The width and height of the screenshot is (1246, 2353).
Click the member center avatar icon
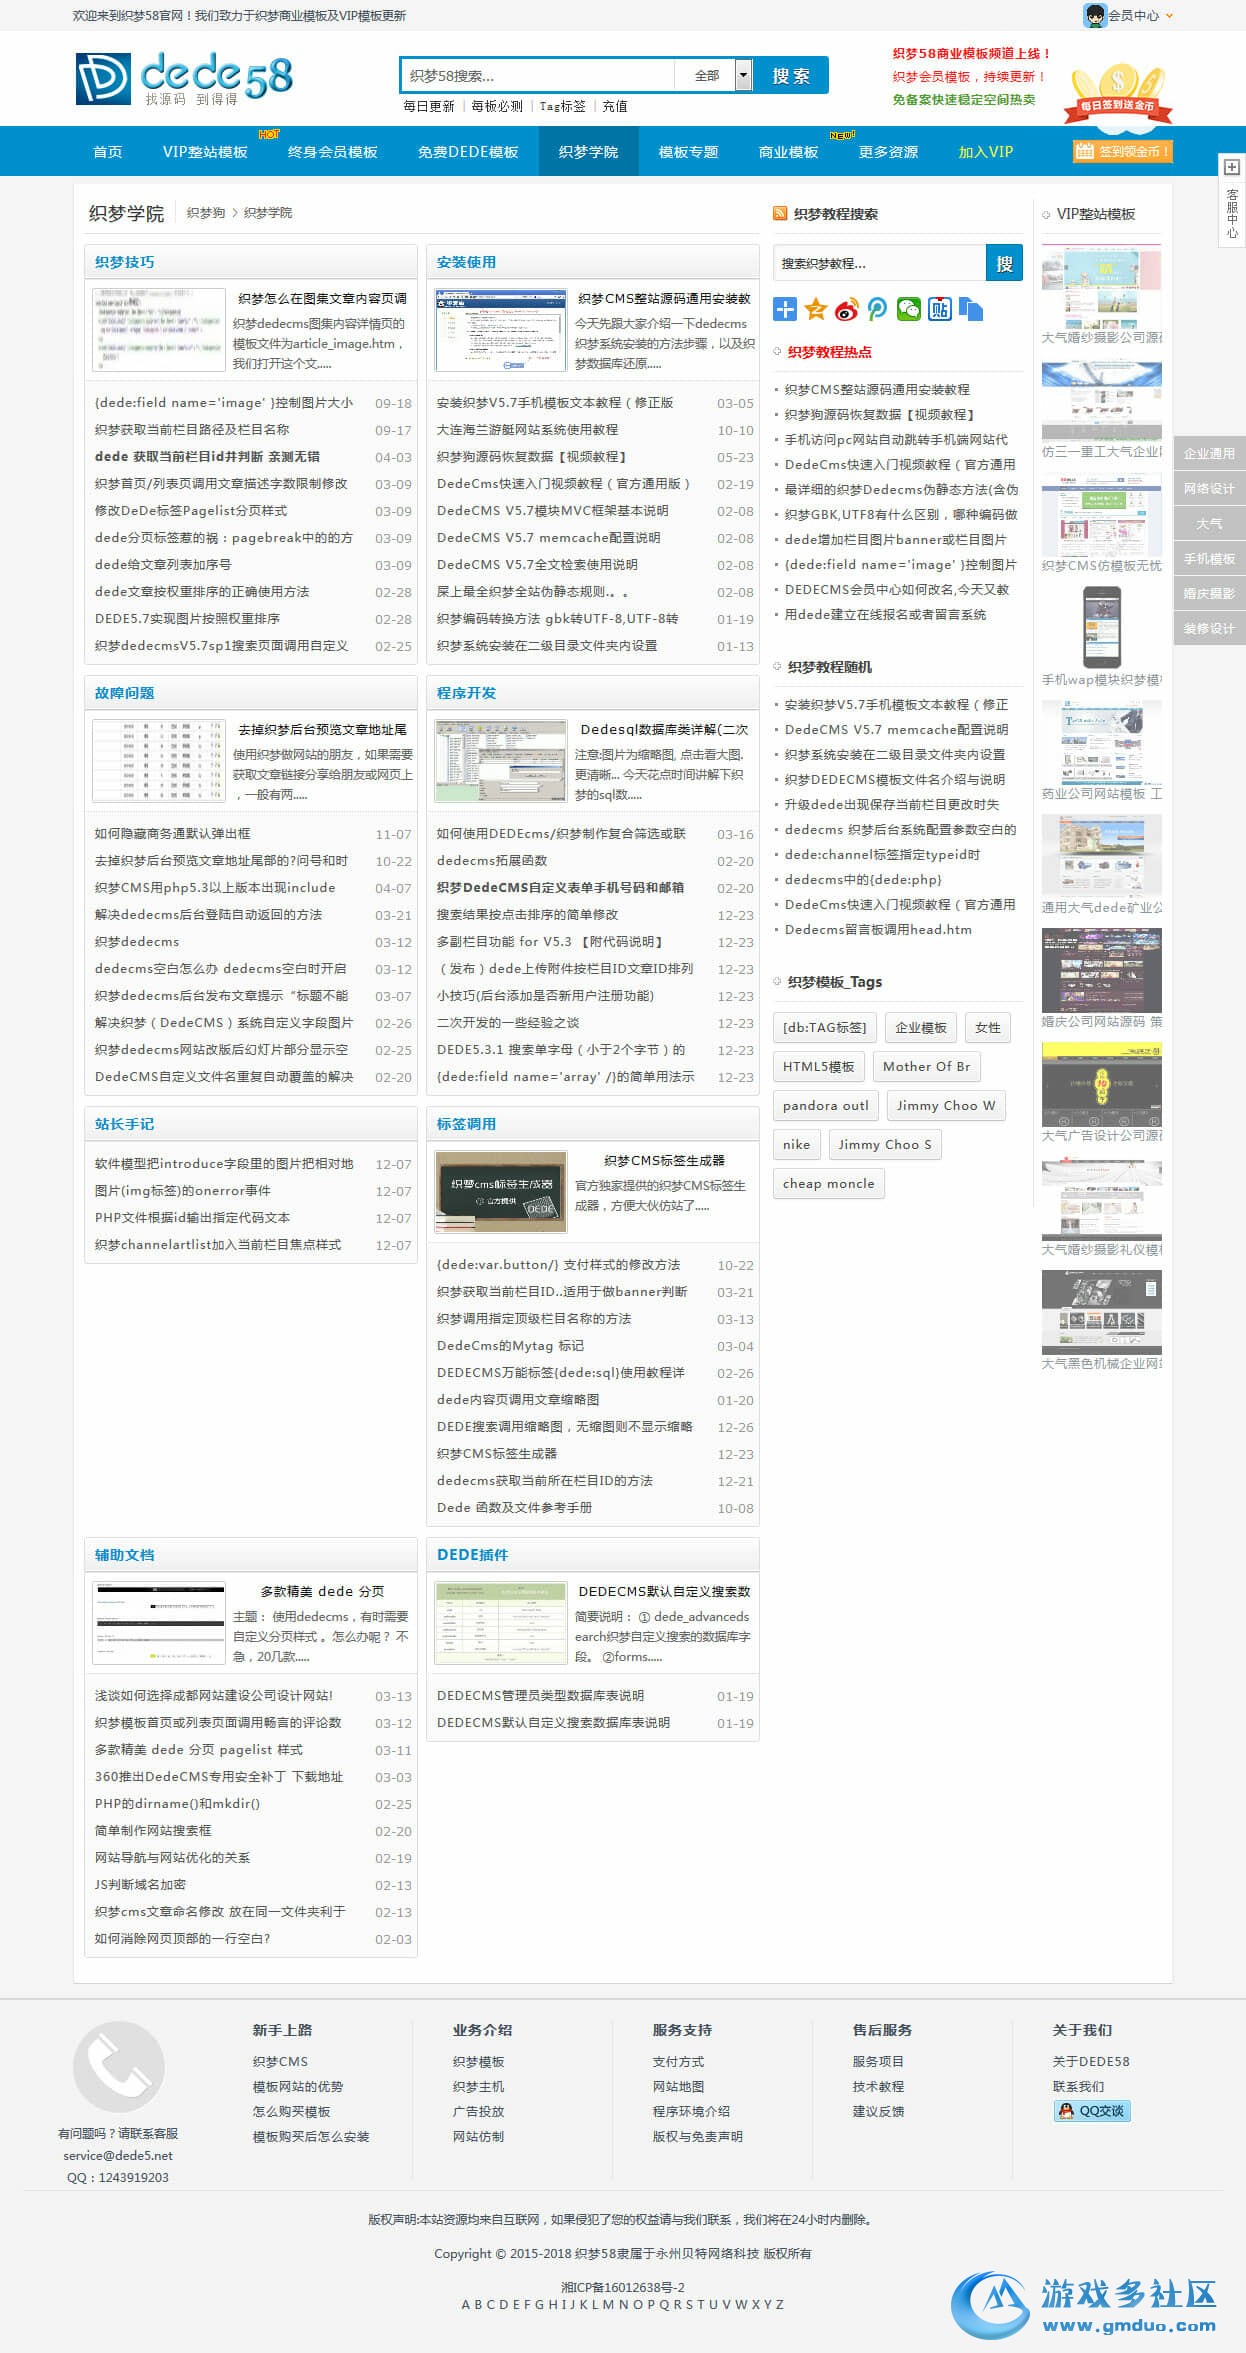pyautogui.click(x=1095, y=15)
